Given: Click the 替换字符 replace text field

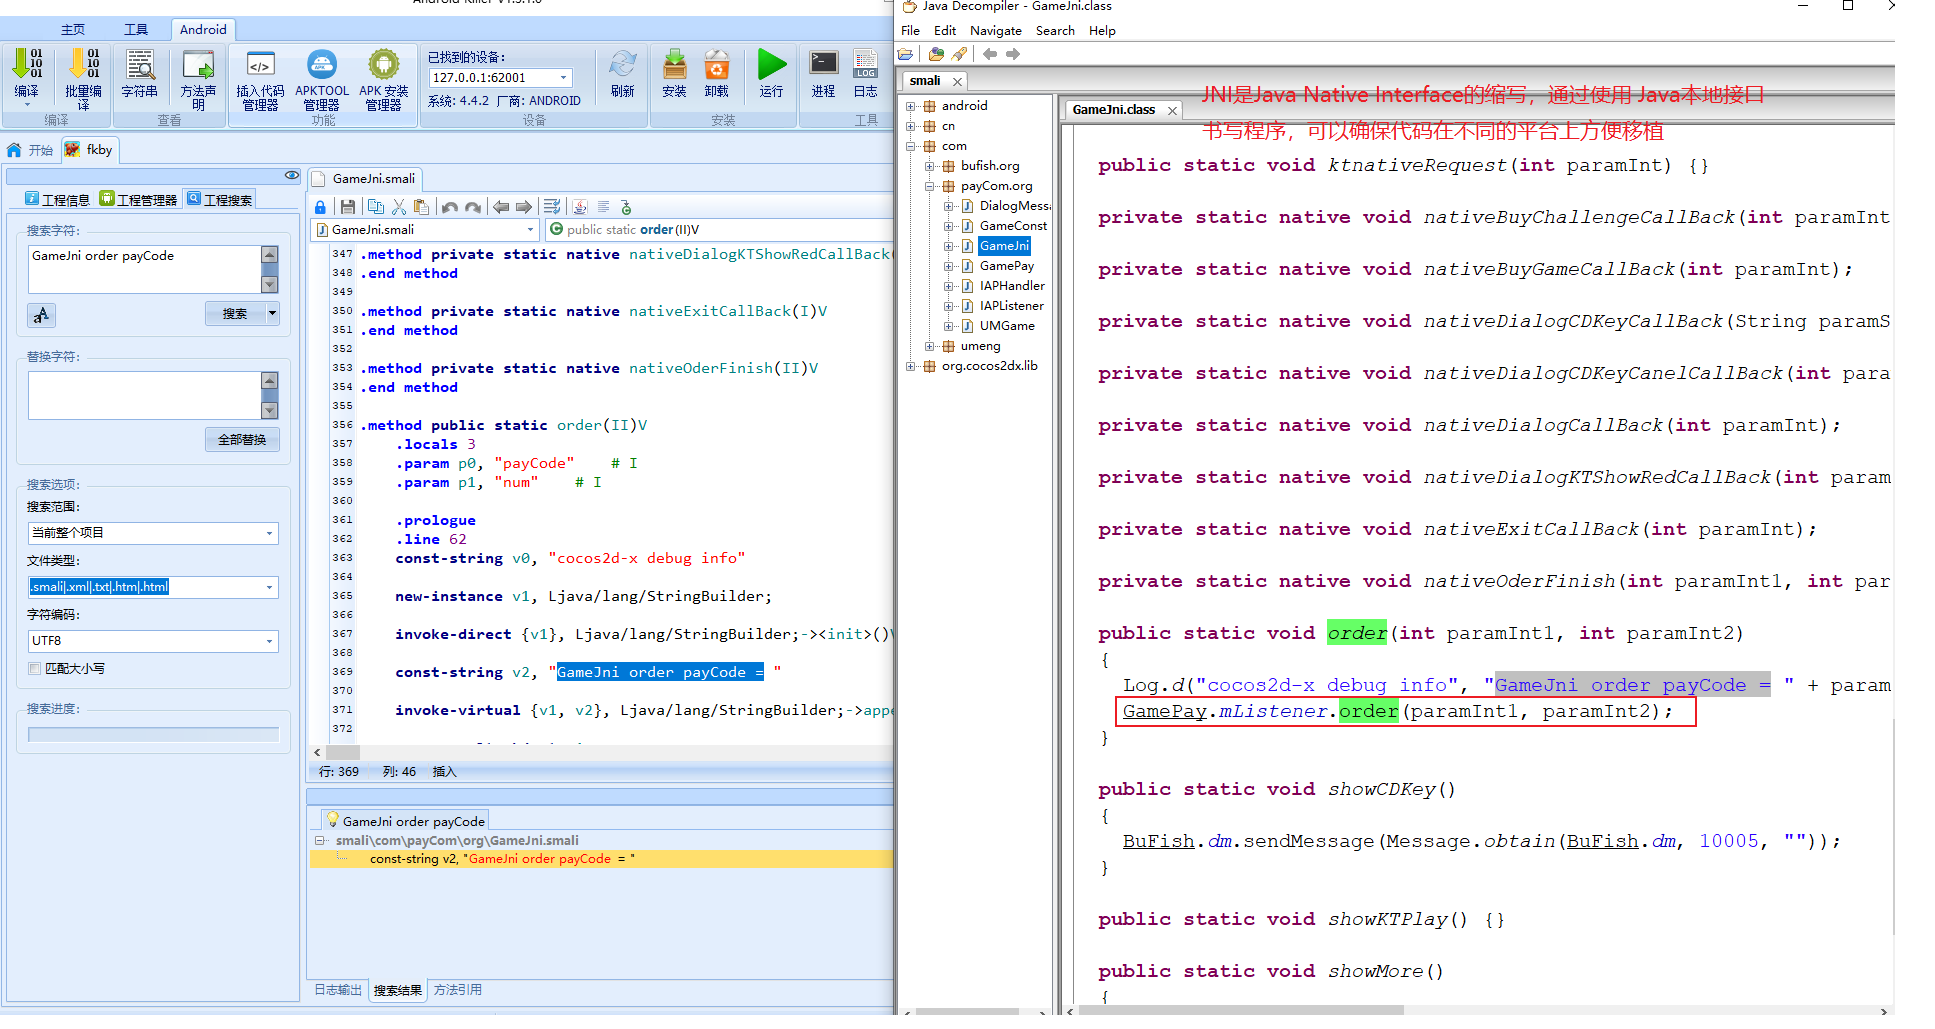Looking at the screenshot, I should [145, 395].
